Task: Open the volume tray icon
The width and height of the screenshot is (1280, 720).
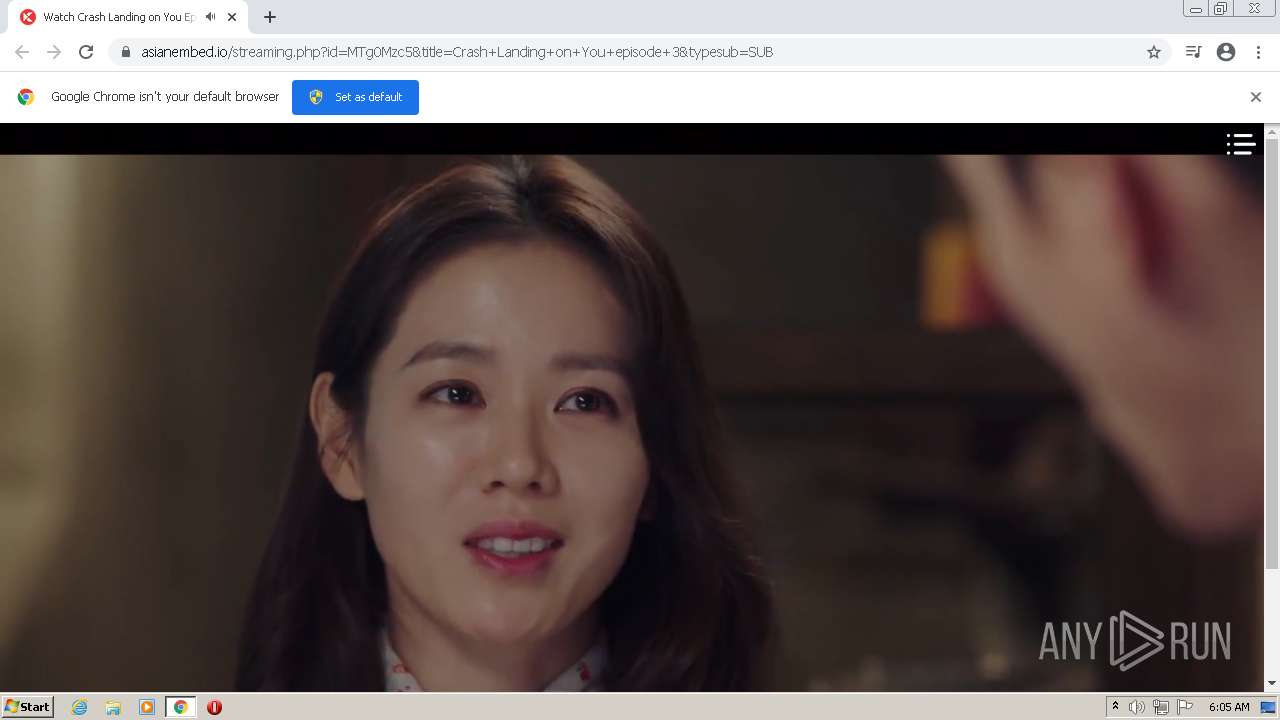Action: (1137, 707)
